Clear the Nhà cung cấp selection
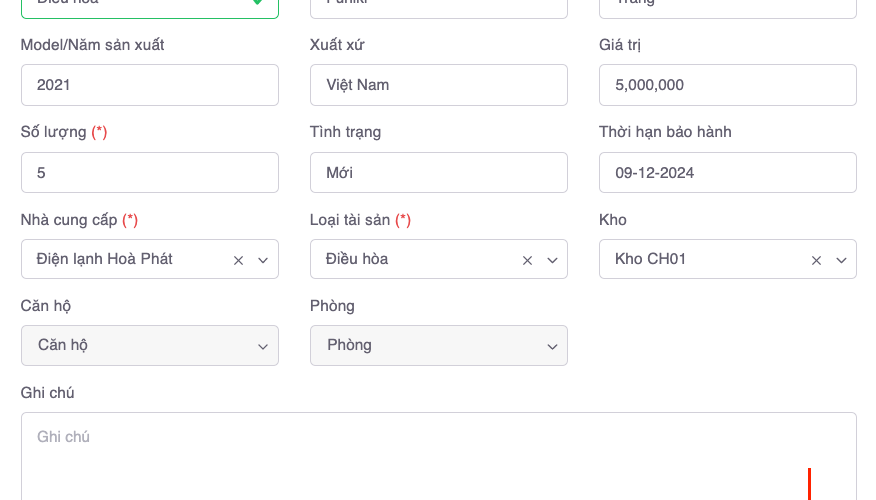876x500 pixels. 238,260
